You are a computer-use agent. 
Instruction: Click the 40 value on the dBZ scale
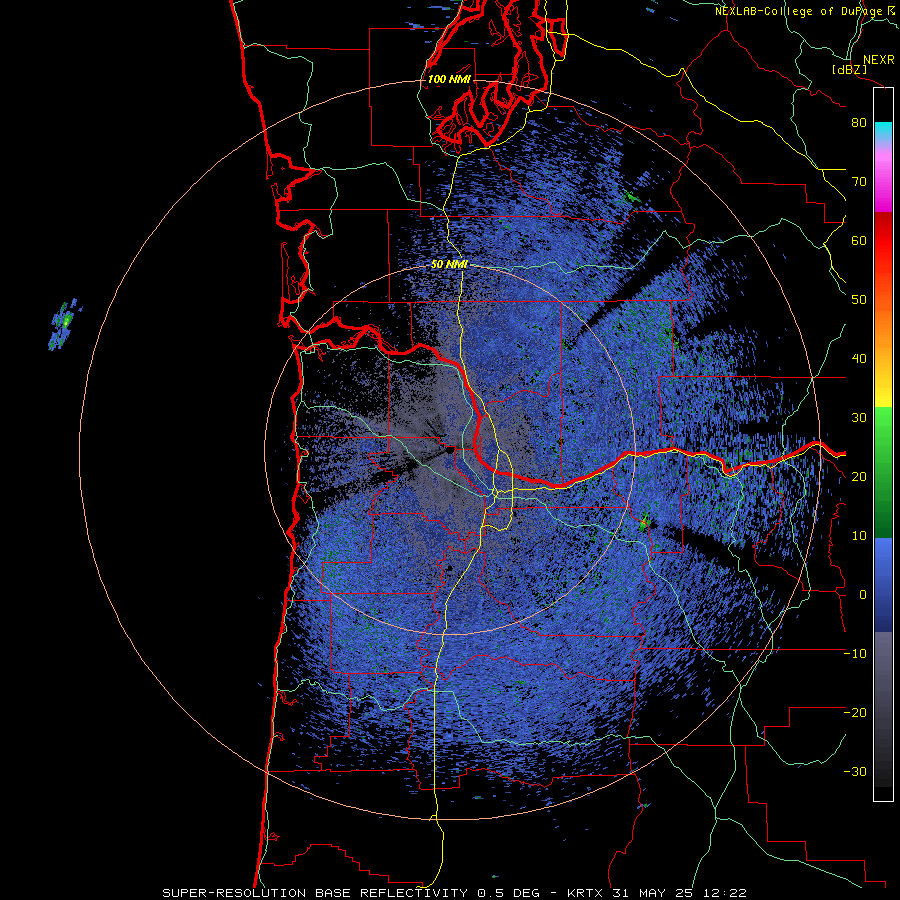tap(859, 359)
